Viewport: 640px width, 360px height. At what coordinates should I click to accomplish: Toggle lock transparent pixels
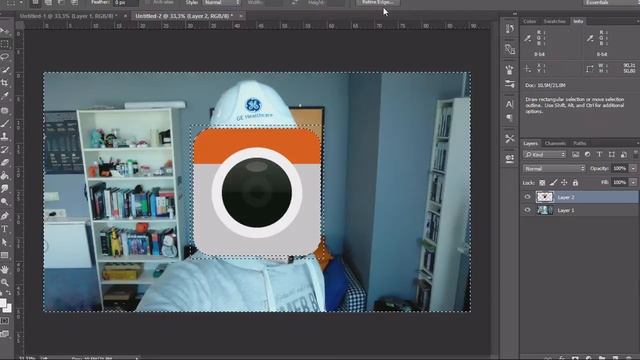tap(542, 183)
